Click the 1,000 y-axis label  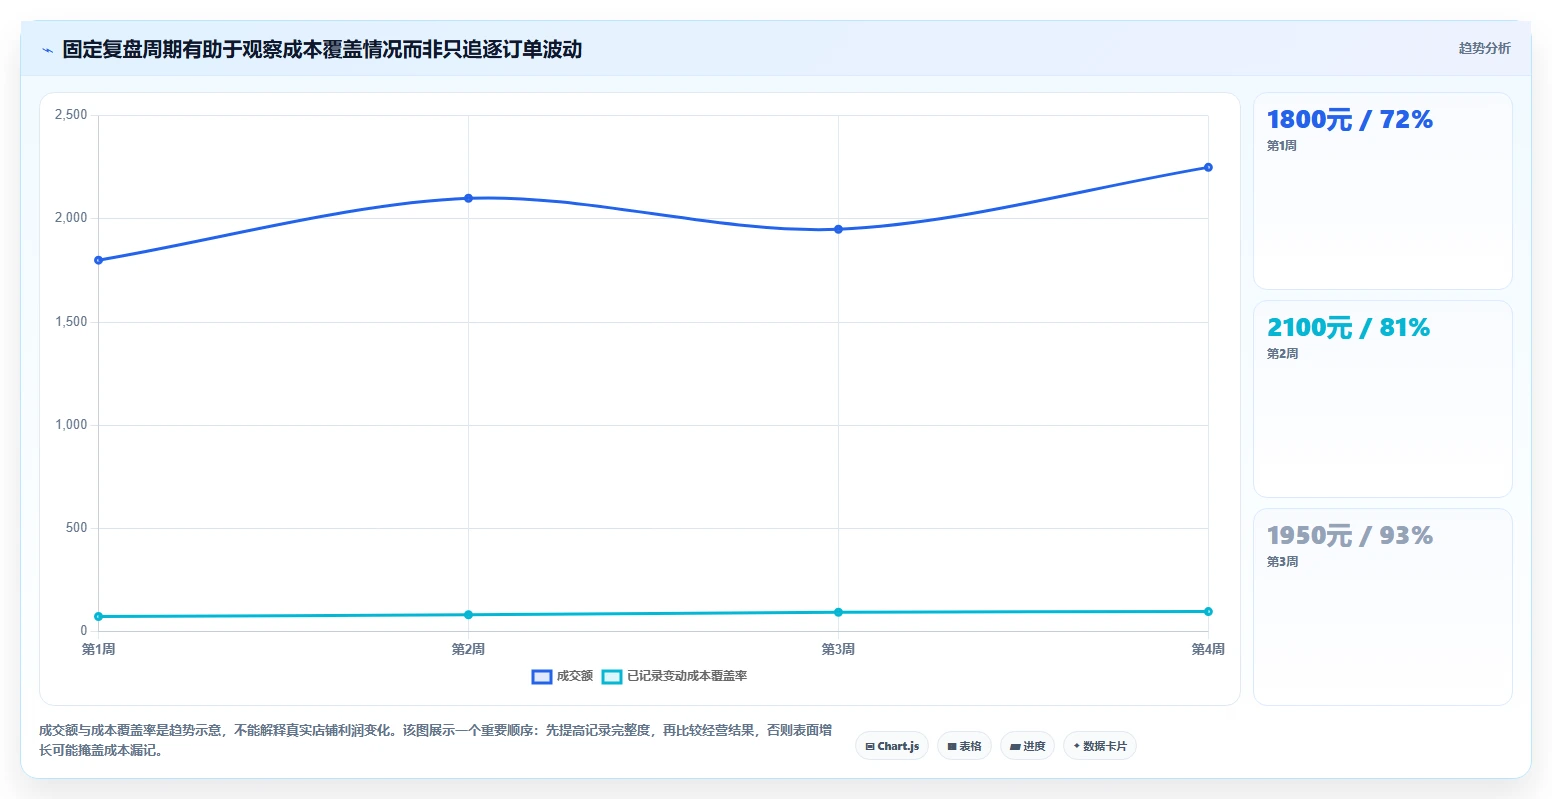point(71,425)
